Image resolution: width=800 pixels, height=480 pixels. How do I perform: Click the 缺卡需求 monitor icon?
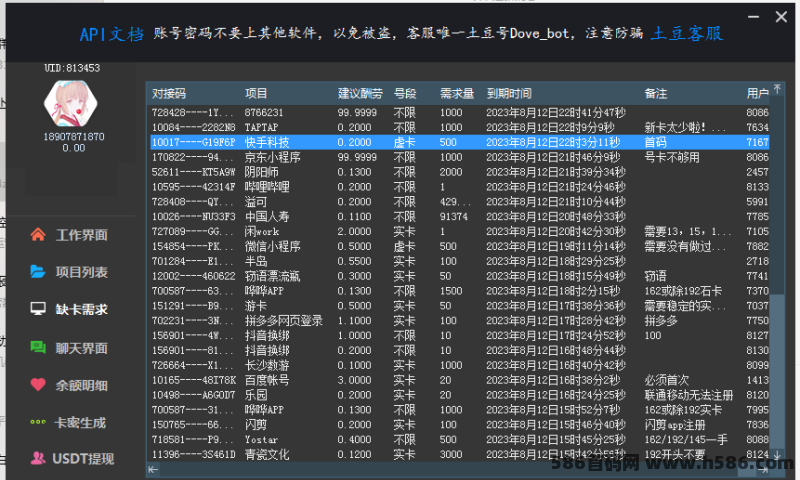click(x=38, y=309)
